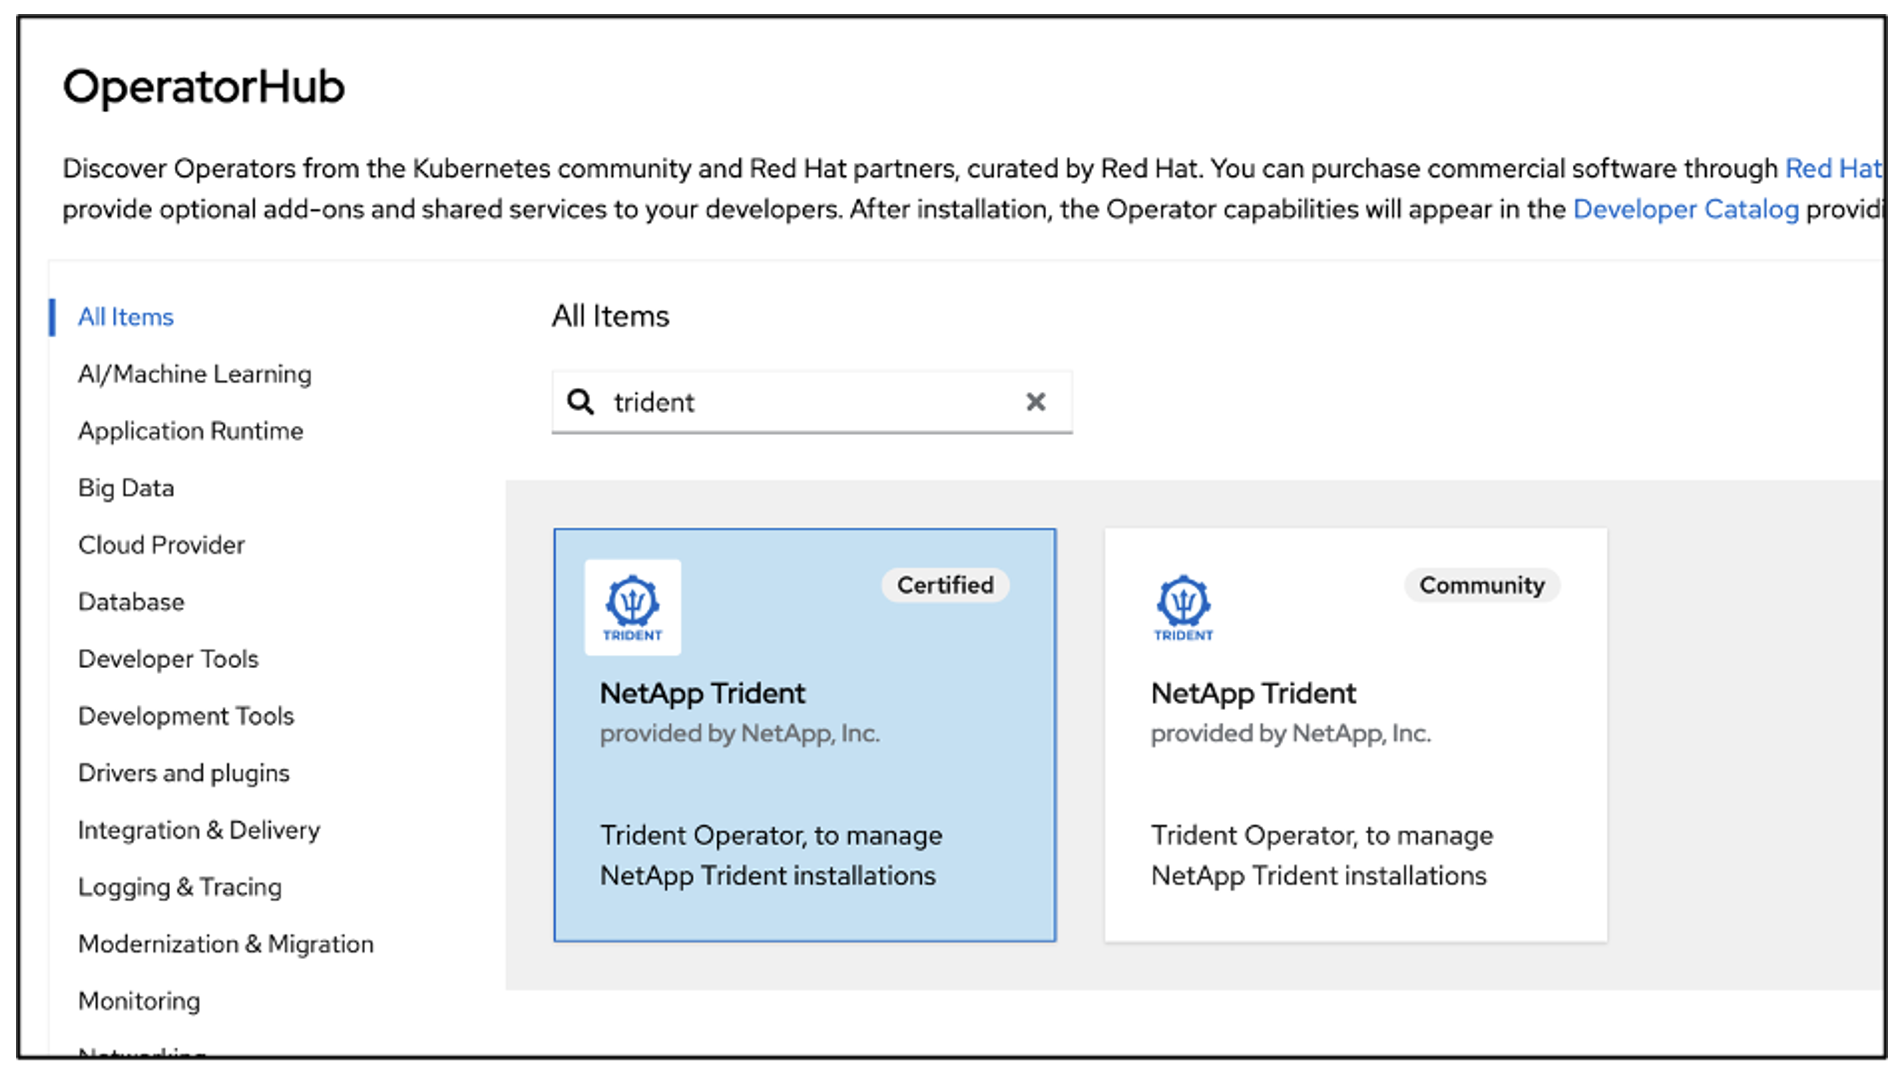Click the search magnifier icon
The width and height of the screenshot is (1900, 1074).
coord(581,402)
